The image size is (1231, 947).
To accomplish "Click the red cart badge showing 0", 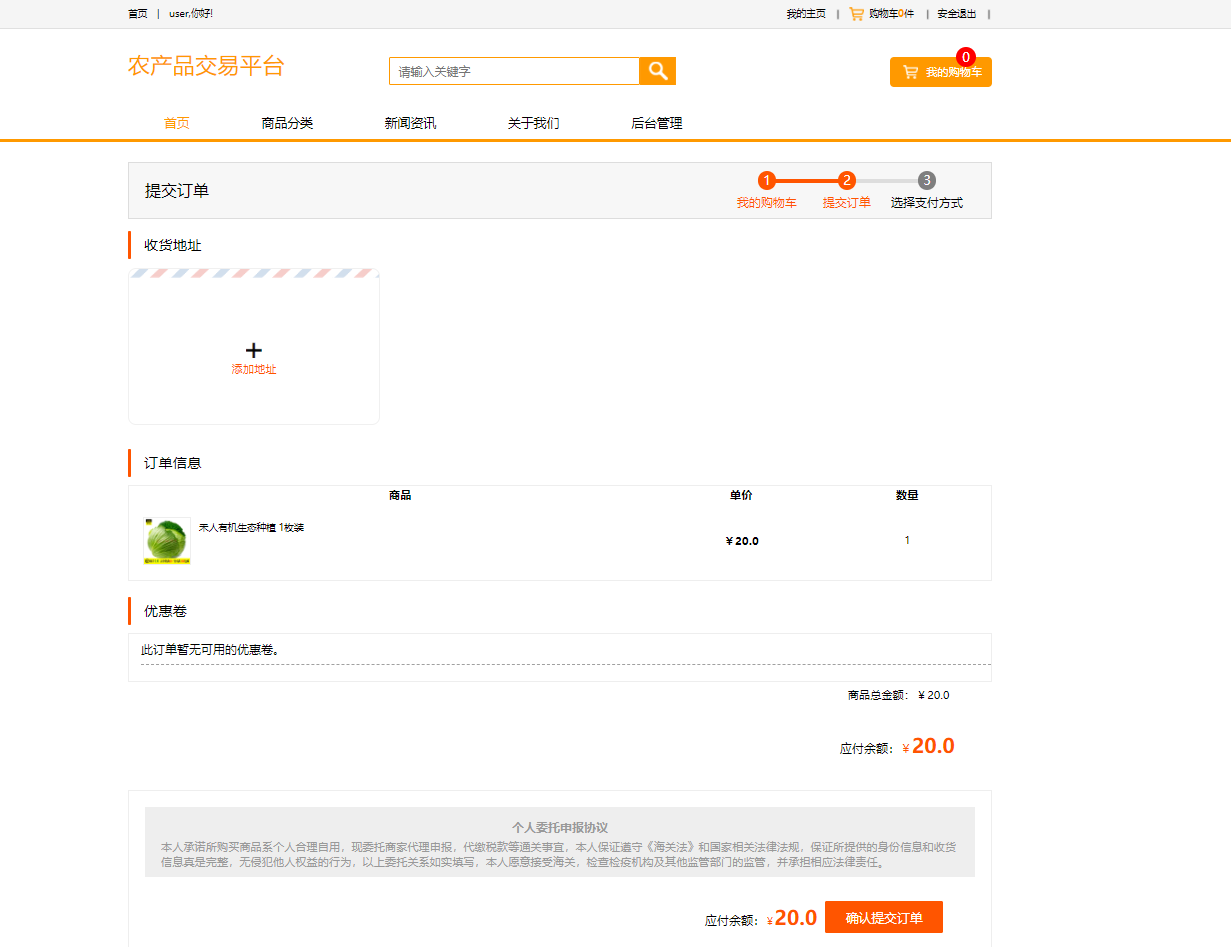I will pos(964,57).
